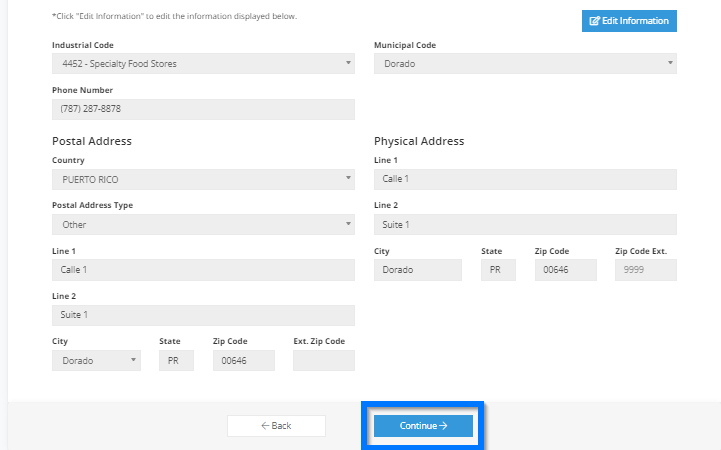The image size is (721, 450).
Task: Open the postal City dropdown showing Dorado
Action: [x=97, y=360]
